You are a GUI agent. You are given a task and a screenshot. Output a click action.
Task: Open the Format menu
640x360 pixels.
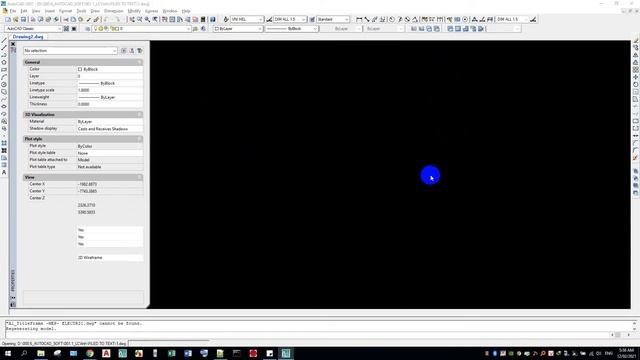tap(65, 11)
